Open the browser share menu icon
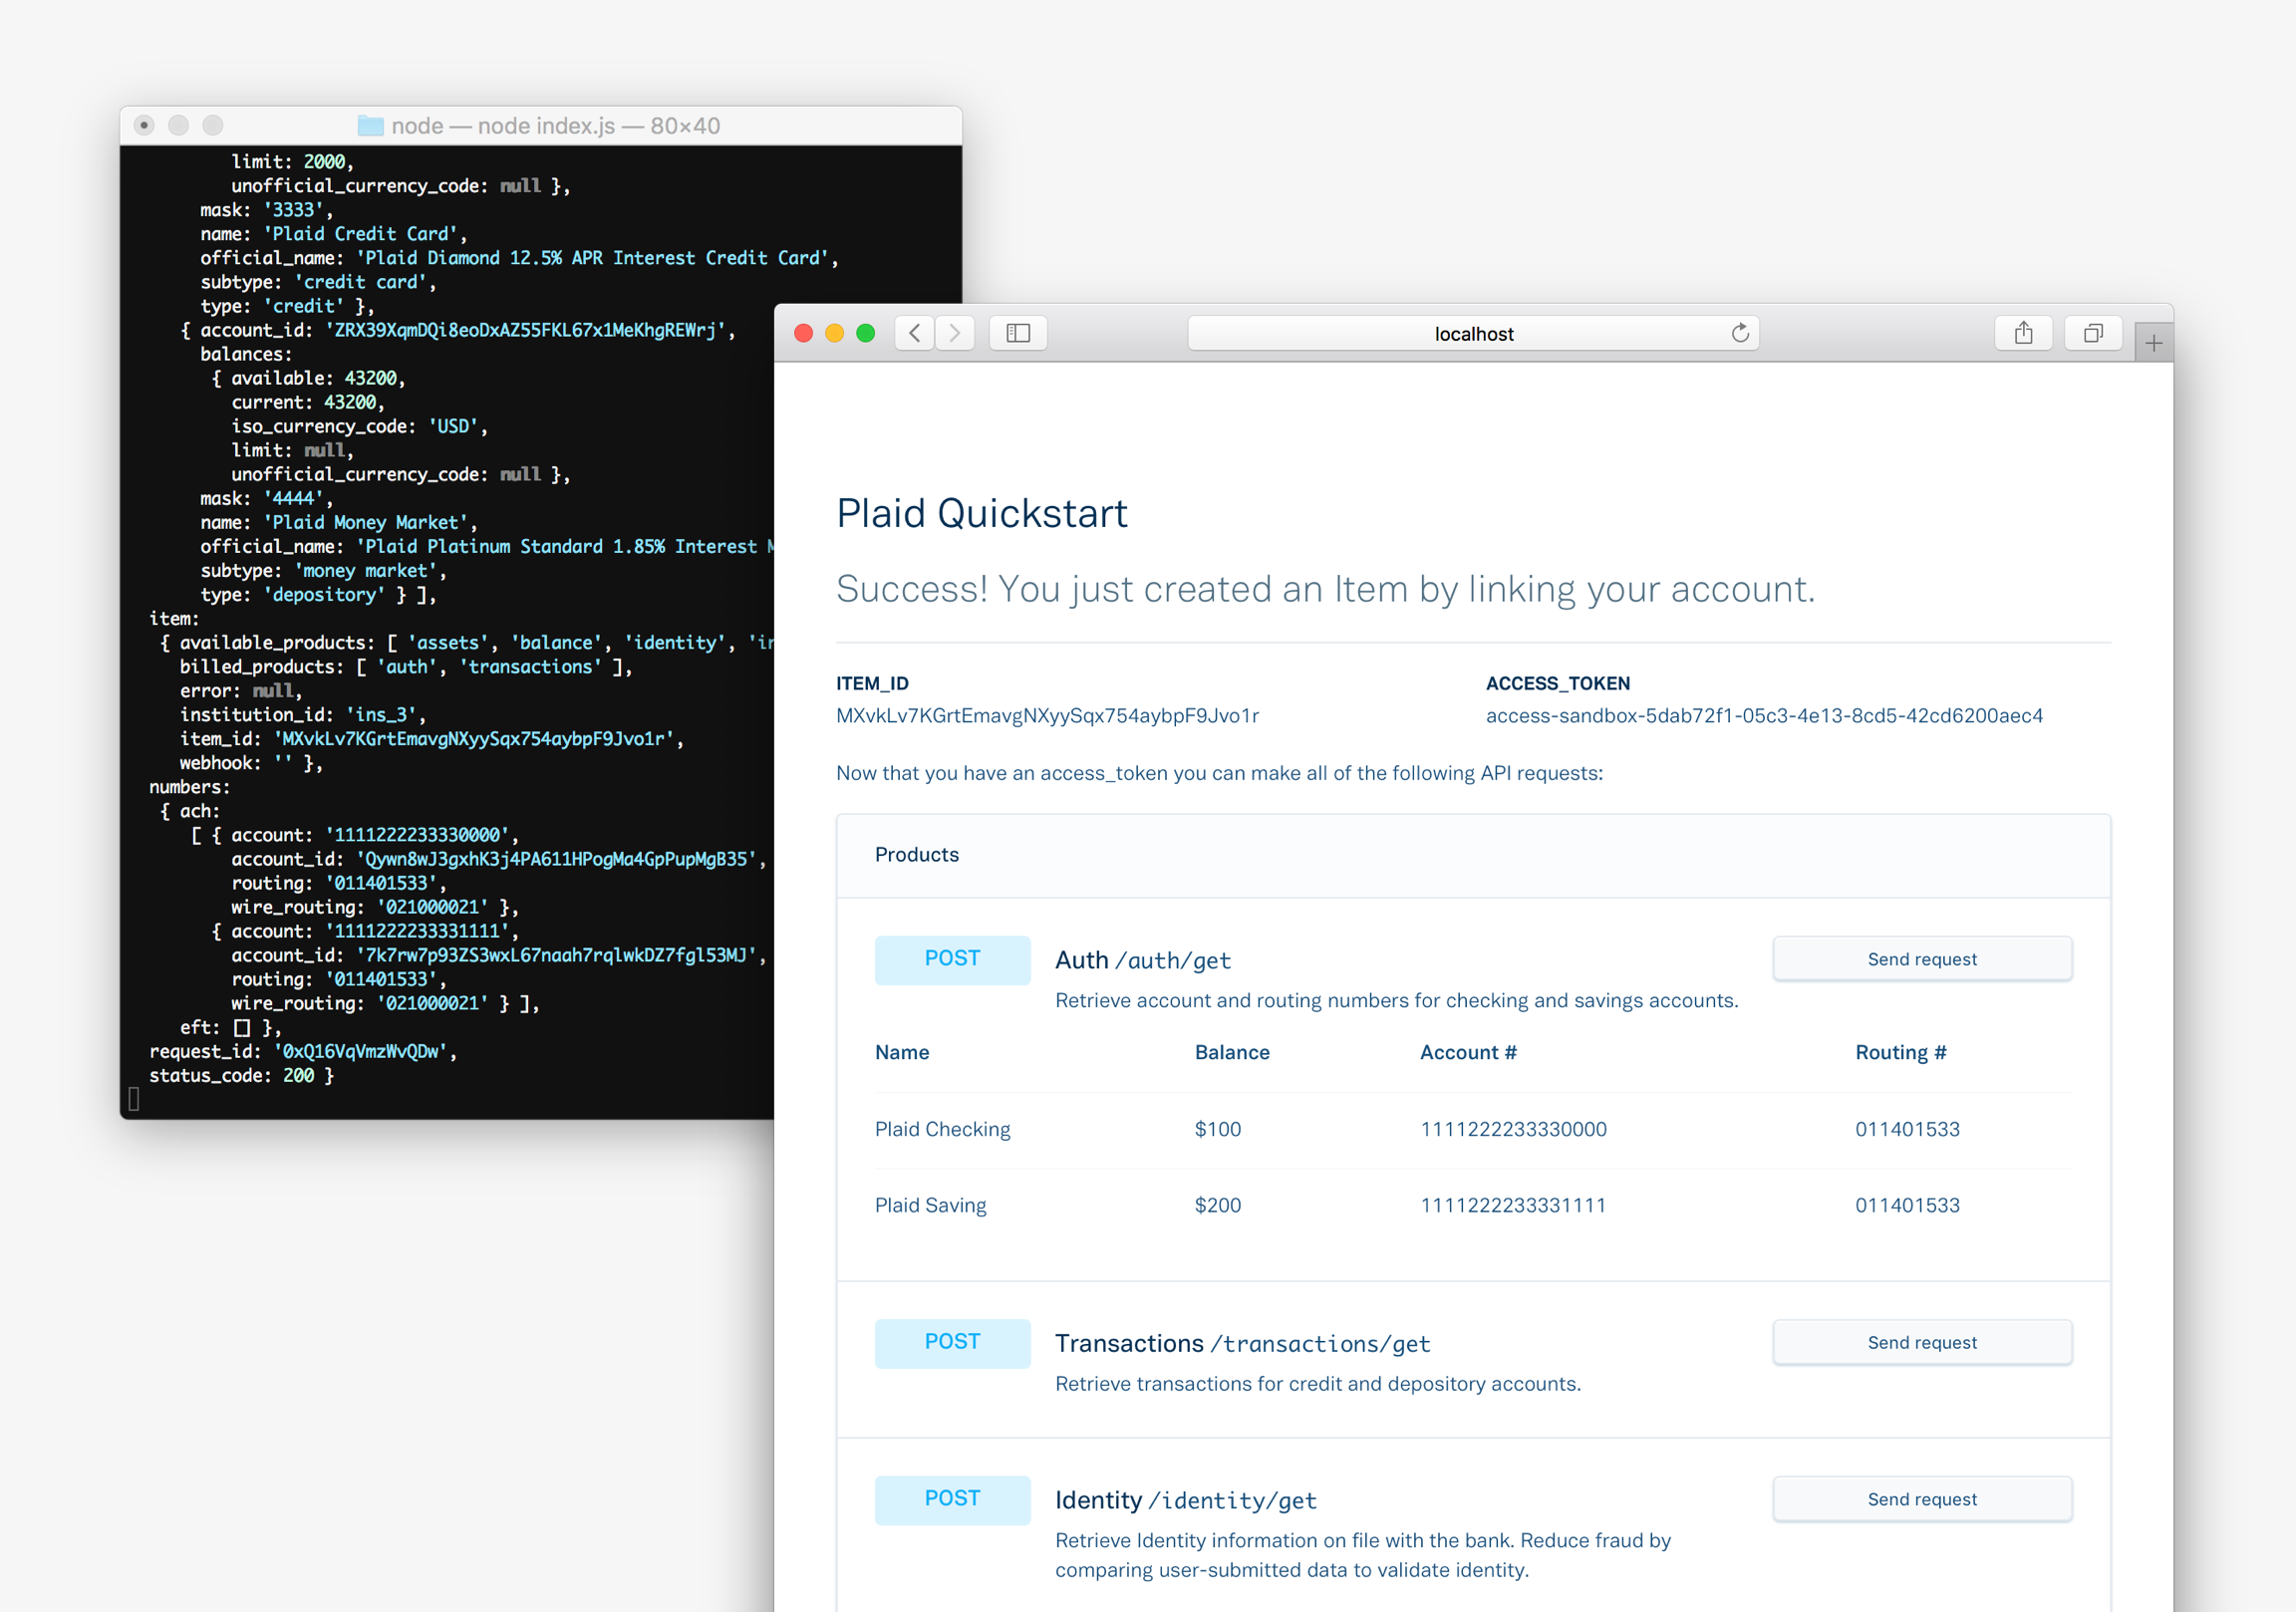Image resolution: width=2296 pixels, height=1612 pixels. tap(2023, 333)
